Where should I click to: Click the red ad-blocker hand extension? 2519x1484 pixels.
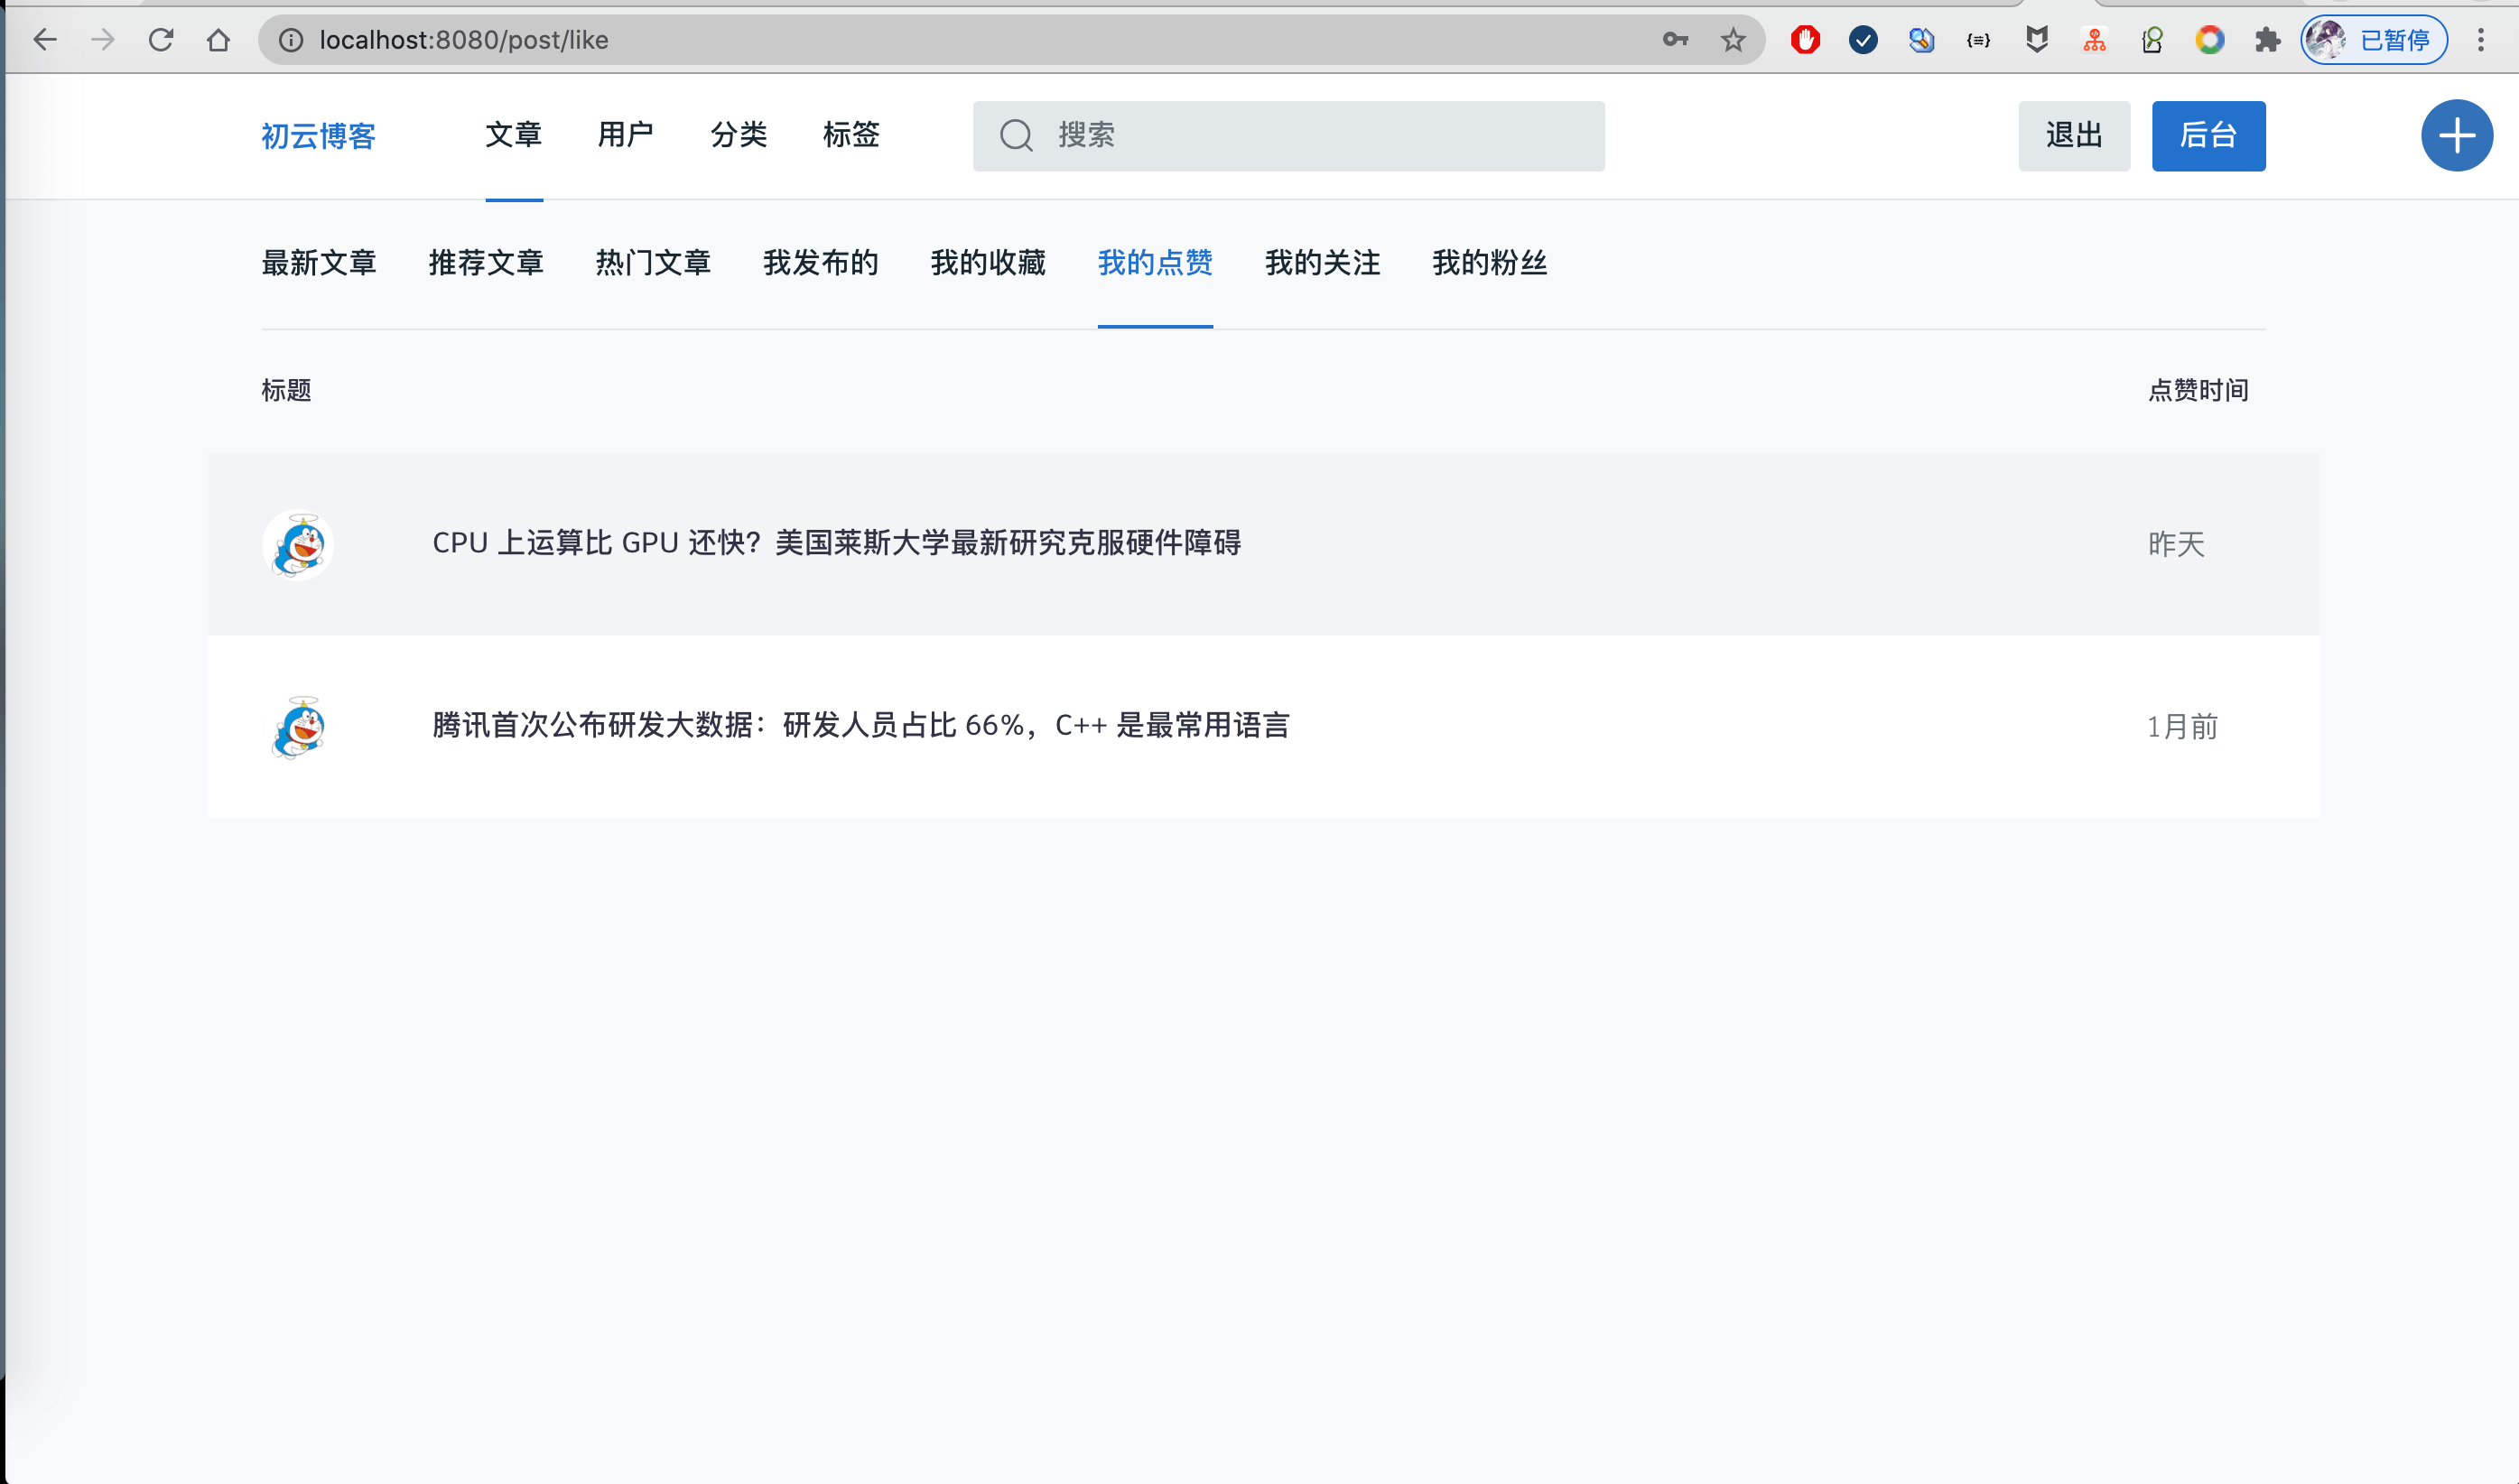point(1805,40)
